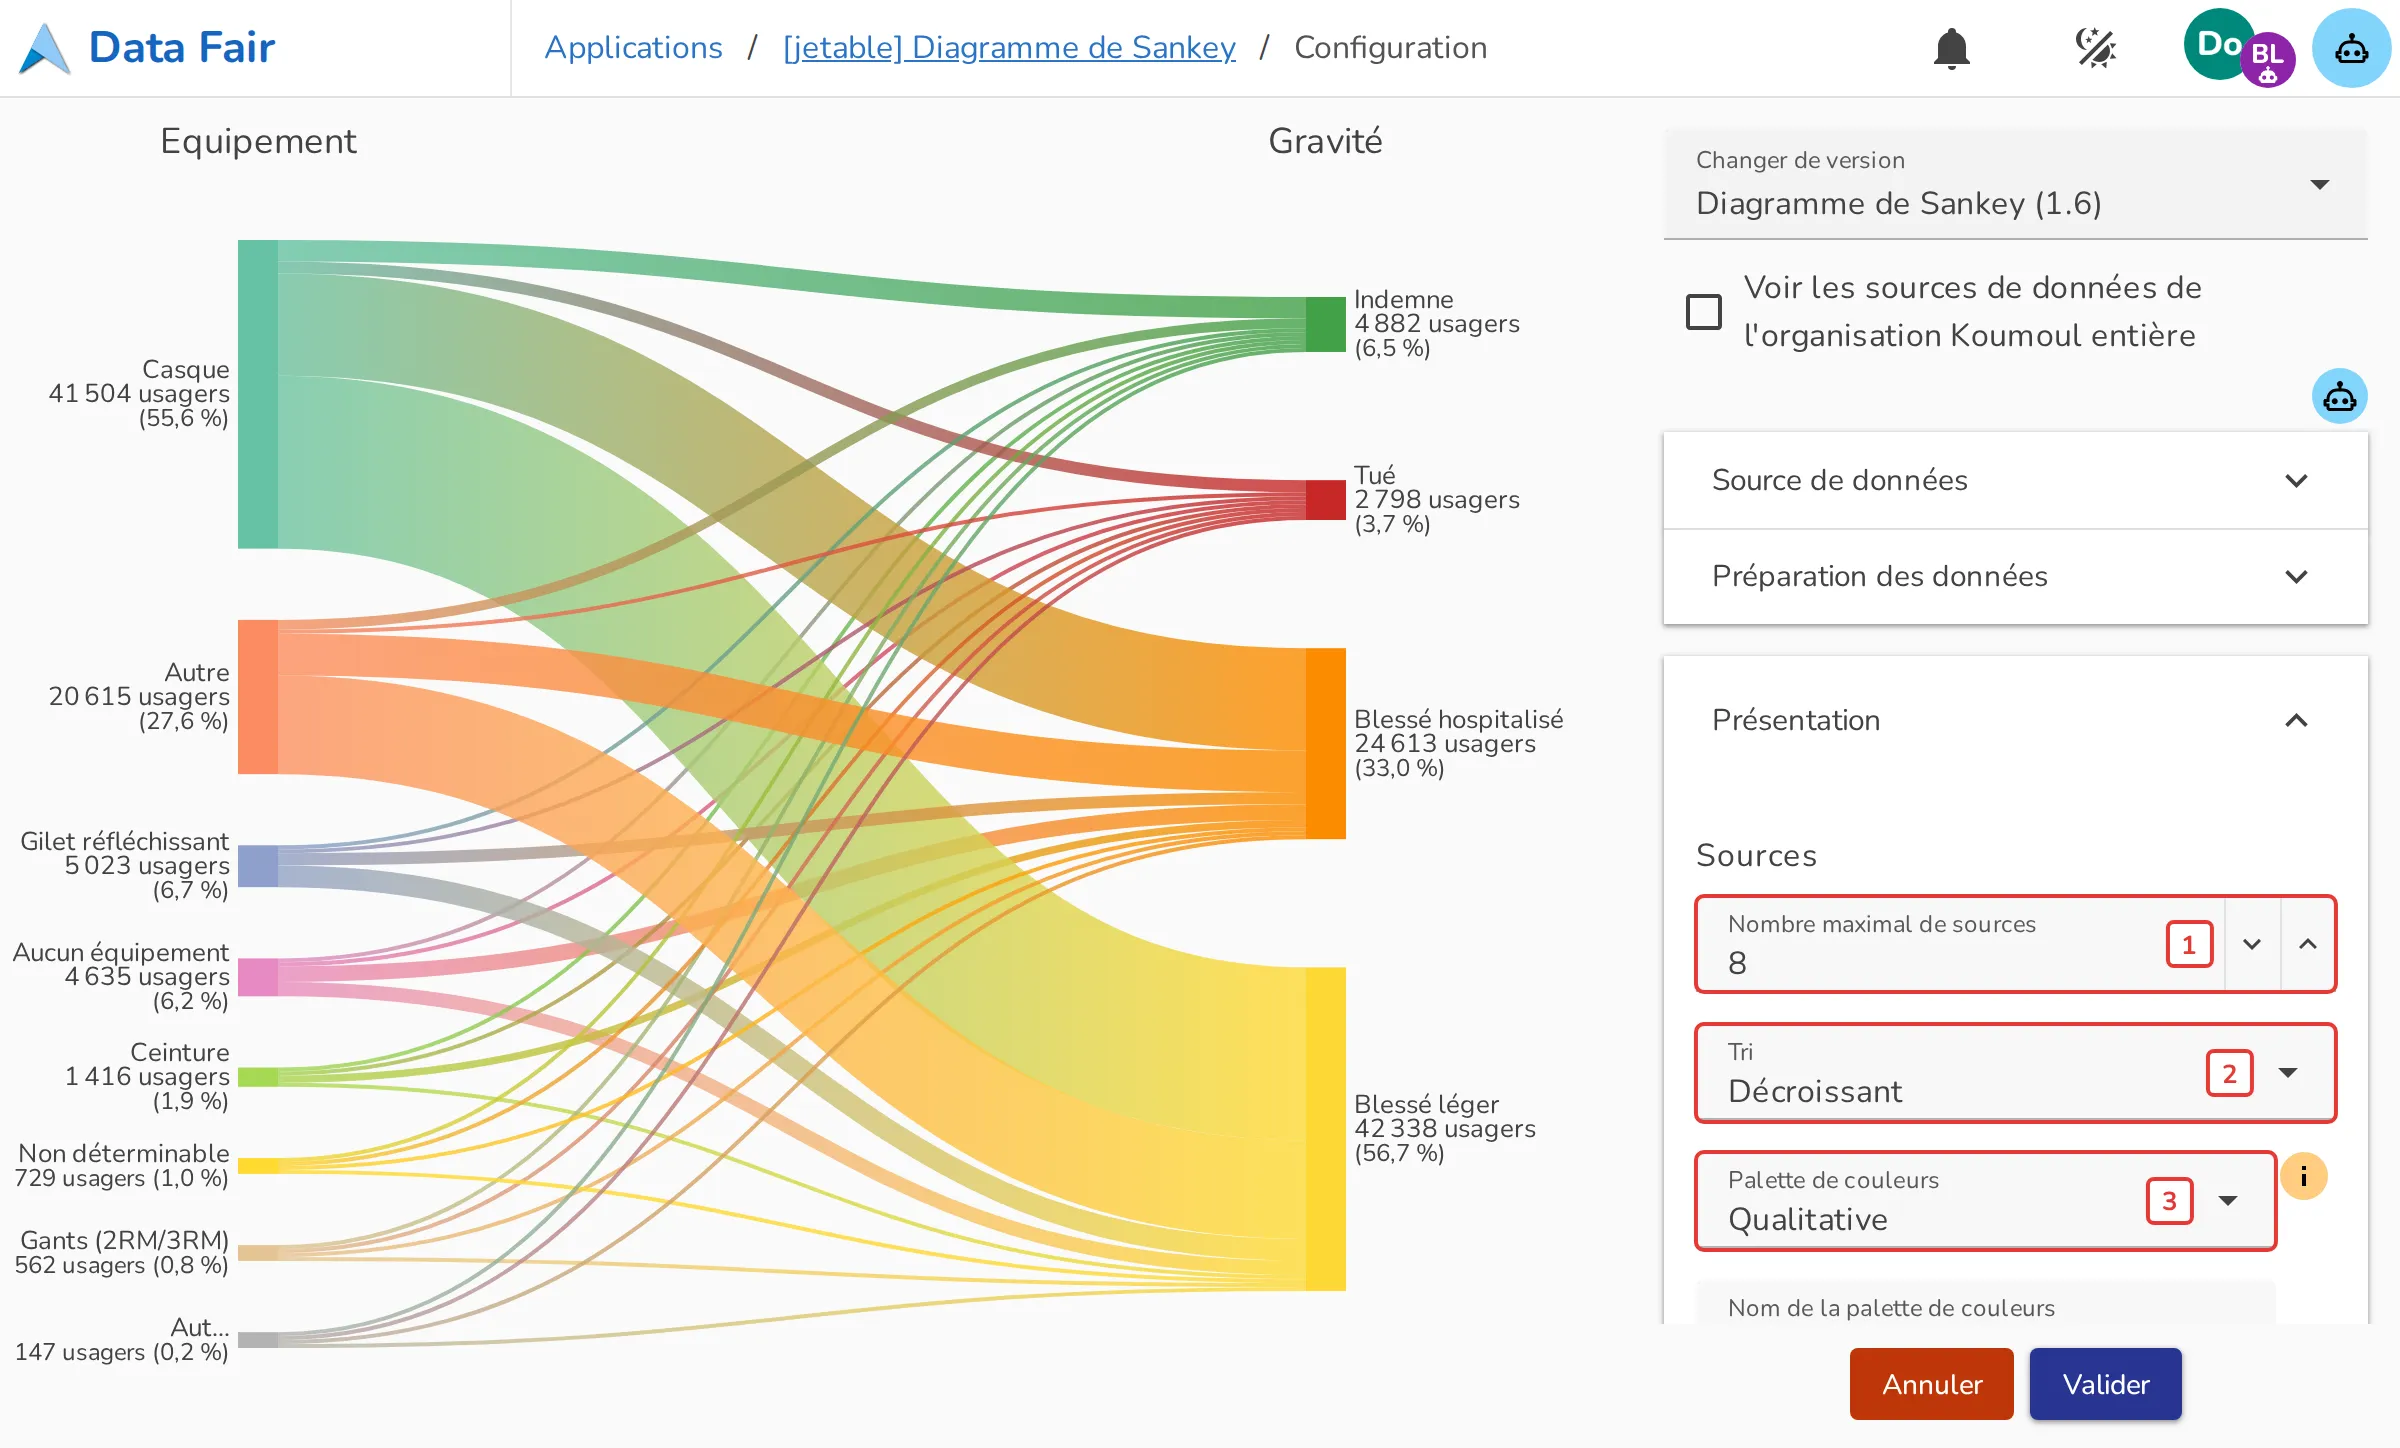This screenshot has height=1448, width=2400.
Task: Click the Tué red node
Action: [1326, 500]
